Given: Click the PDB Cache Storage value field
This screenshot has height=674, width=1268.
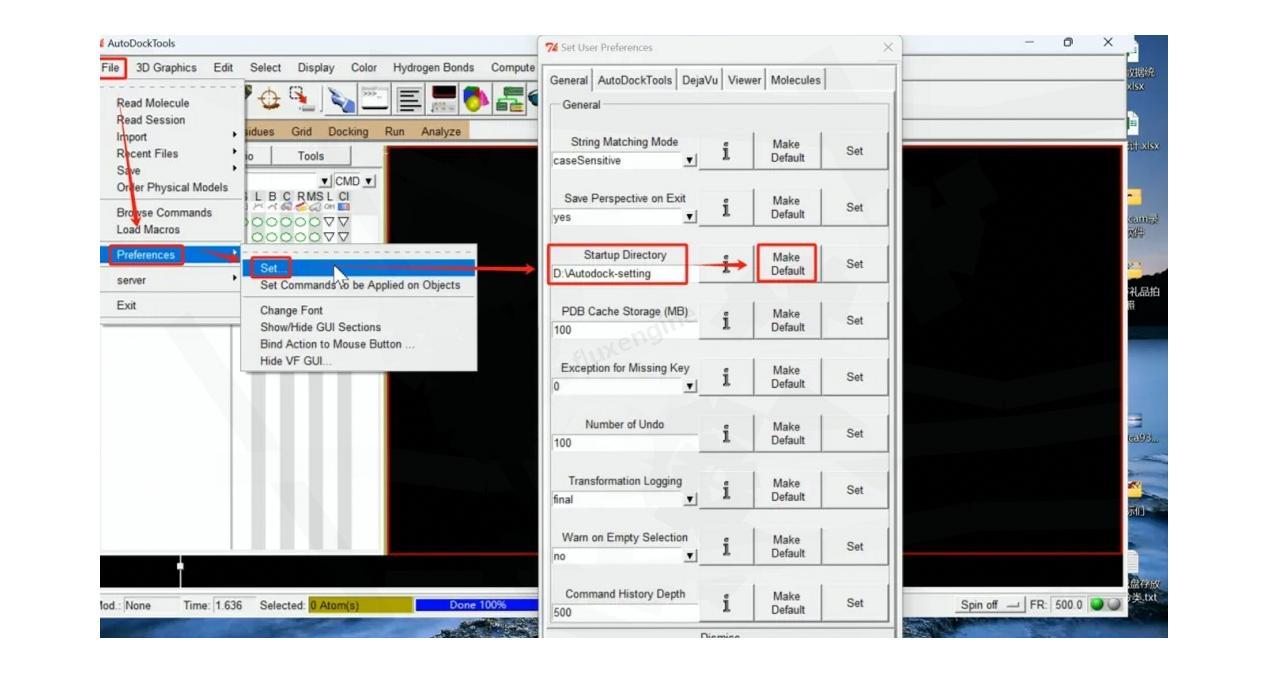Looking at the screenshot, I should [624, 330].
